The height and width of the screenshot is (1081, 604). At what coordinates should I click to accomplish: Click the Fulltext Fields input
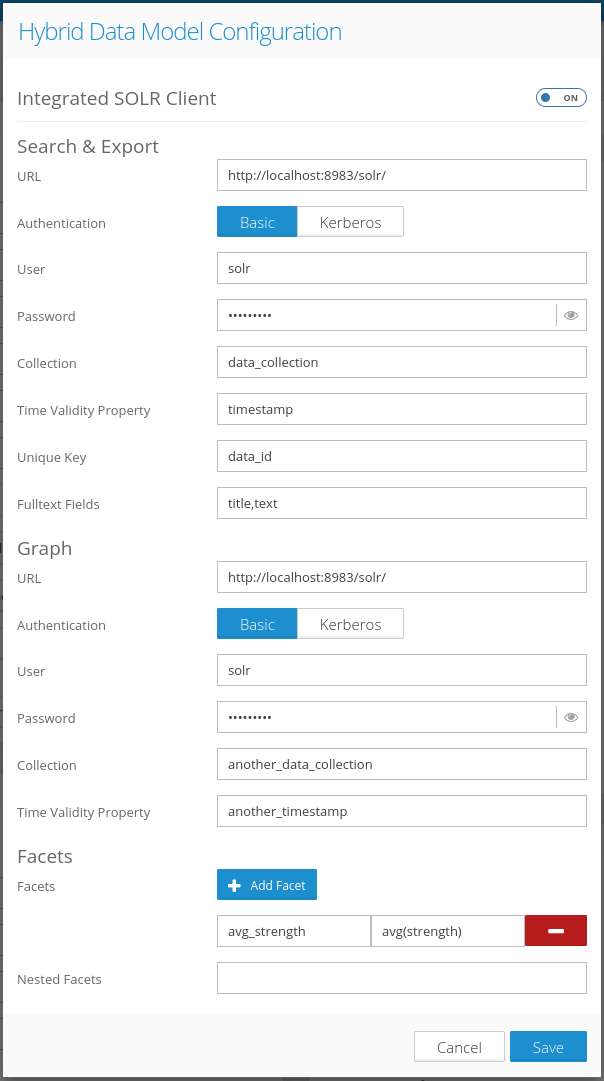click(401, 503)
